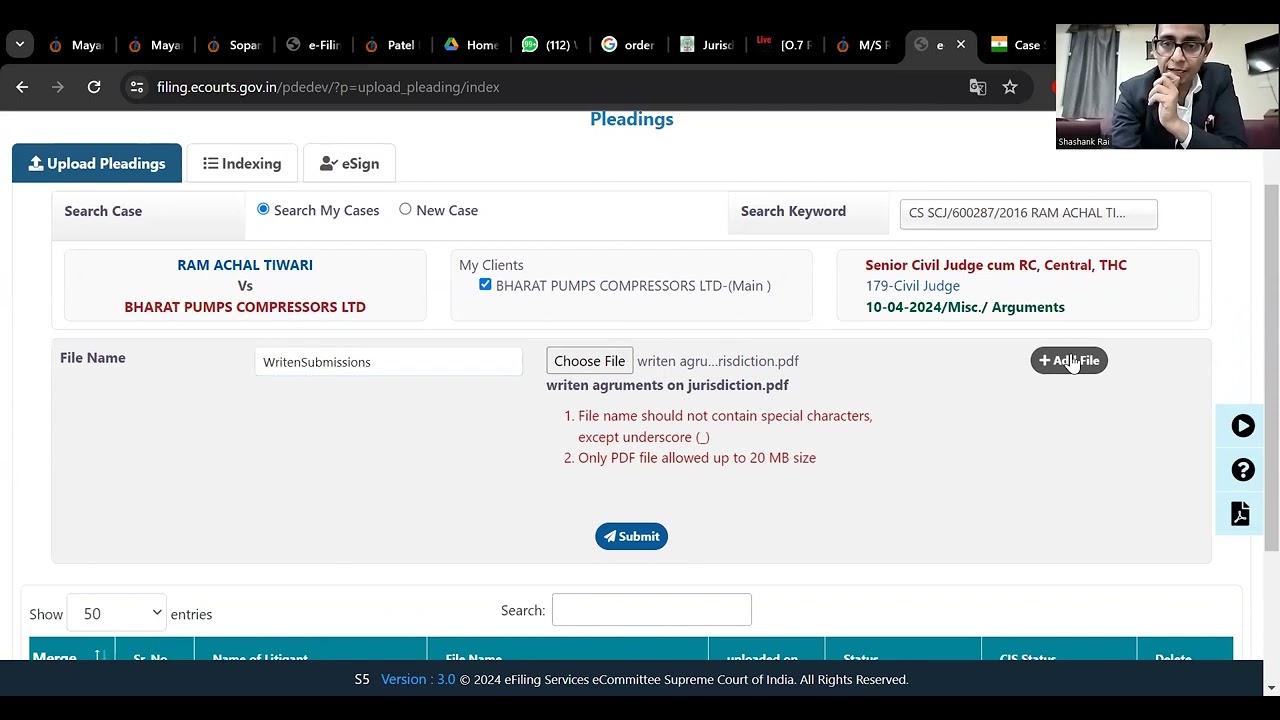Click the site information icon in address bar

tap(137, 87)
